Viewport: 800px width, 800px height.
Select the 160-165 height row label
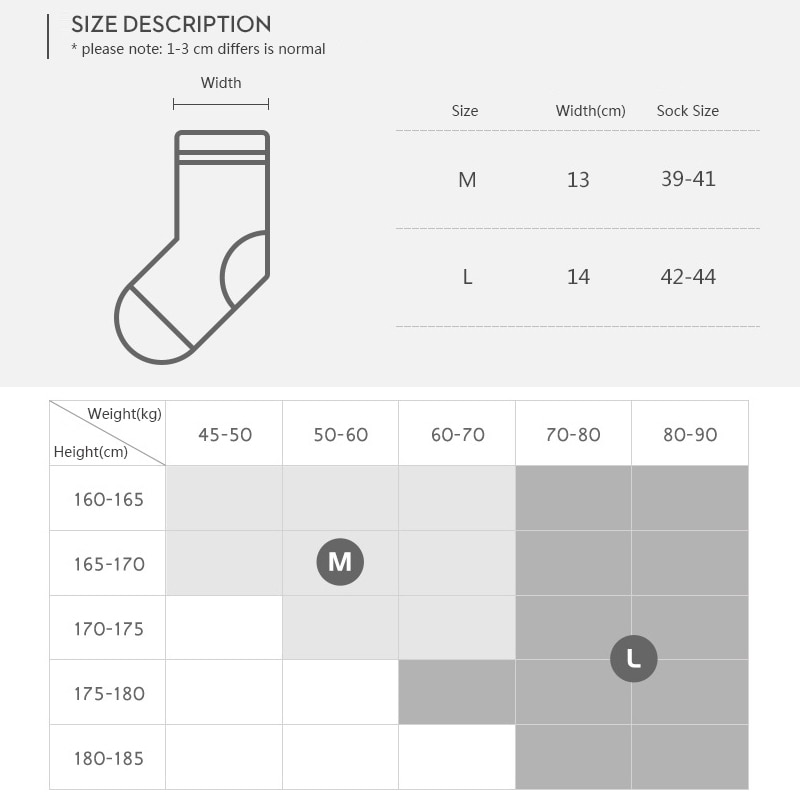(109, 499)
